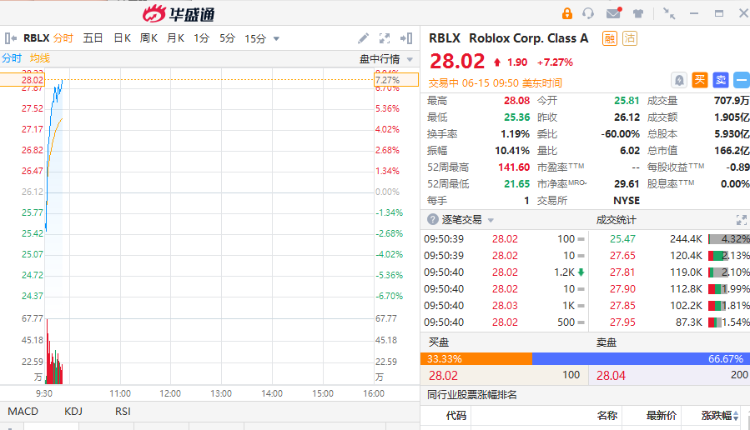Toggle the 分时 line display
This screenshot has width=750, height=430.
pos(12,58)
